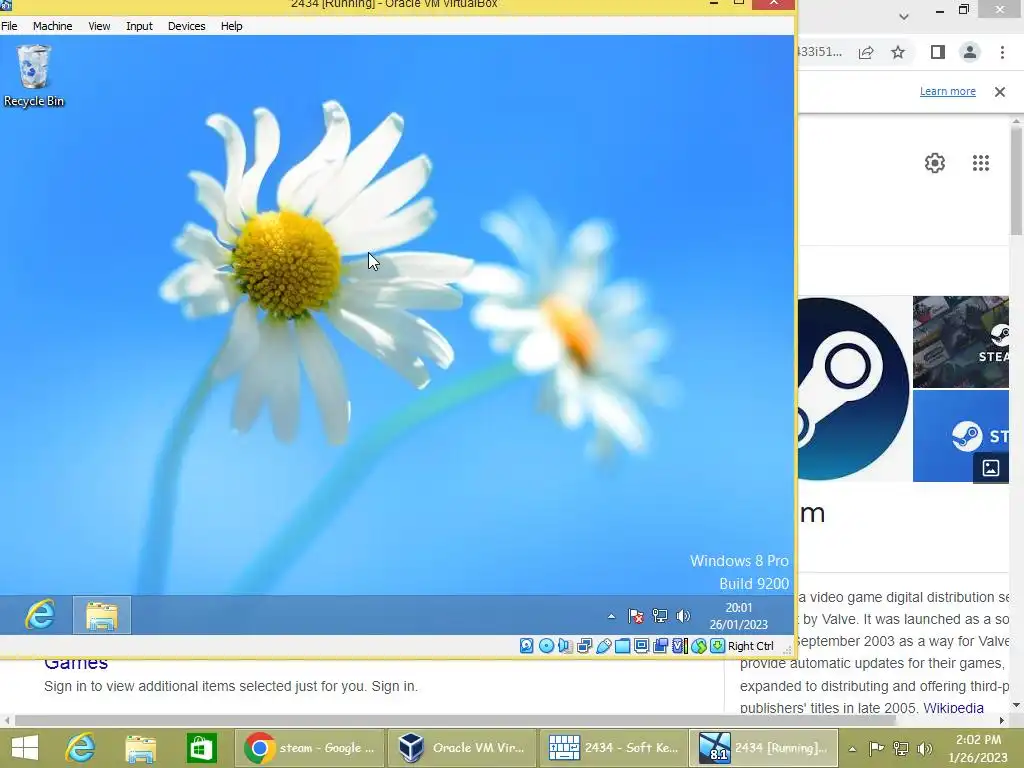Click VirtualBox hard disk activity indicator
This screenshot has height=768, width=1024.
click(526, 646)
